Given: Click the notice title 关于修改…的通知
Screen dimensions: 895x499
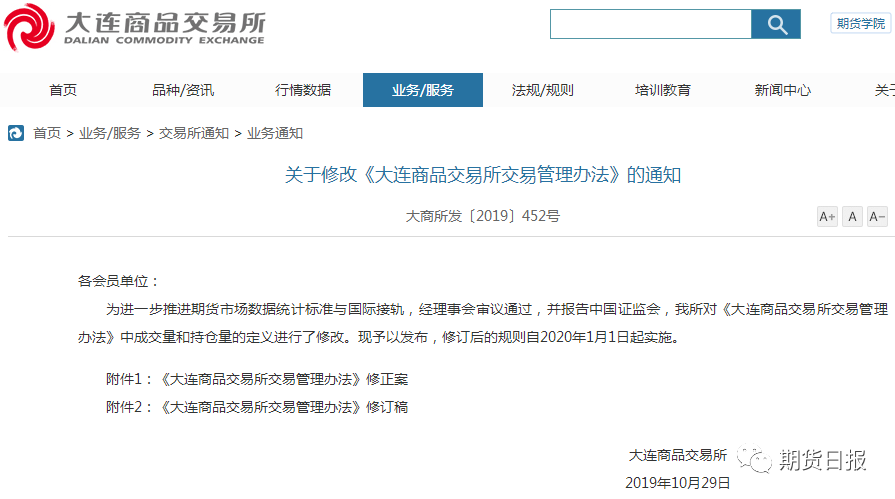Looking at the screenshot, I should pyautogui.click(x=483, y=175).
